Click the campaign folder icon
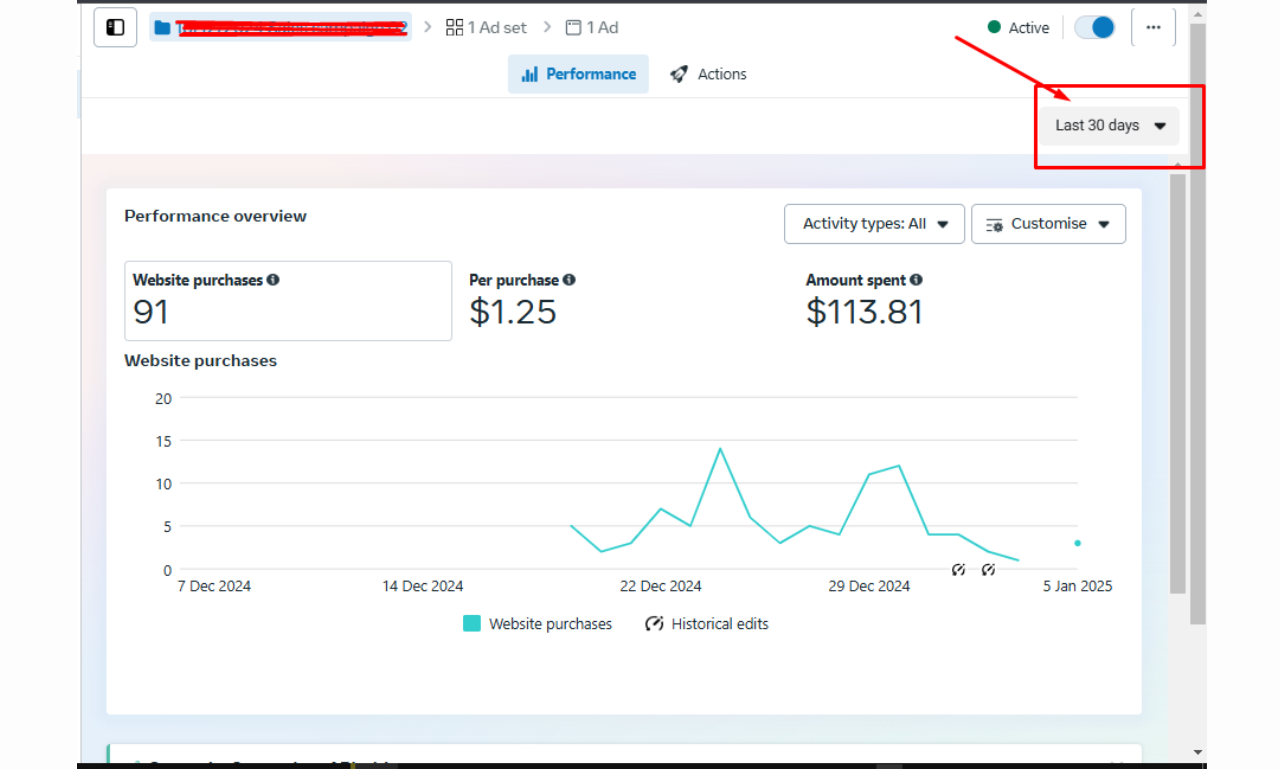1280x769 pixels. 163,27
